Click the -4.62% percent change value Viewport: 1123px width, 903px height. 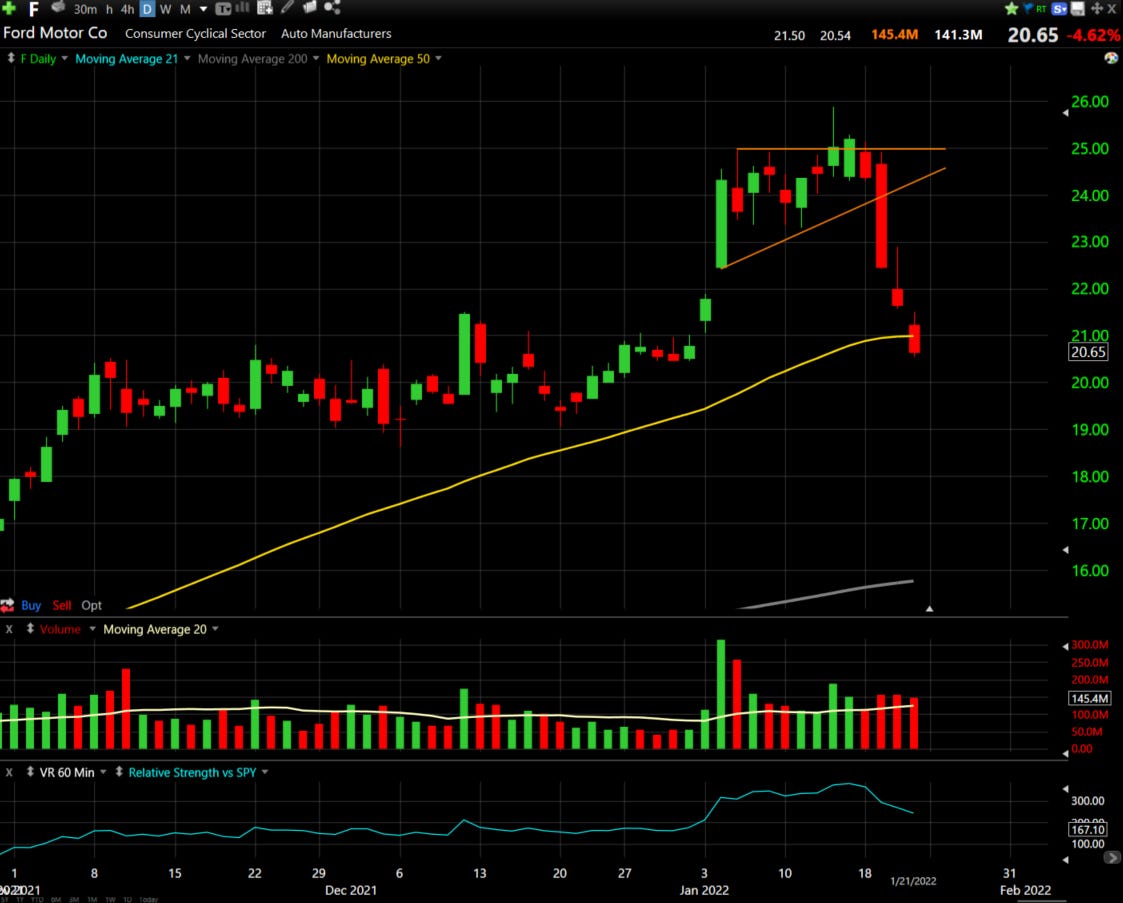click(1093, 35)
